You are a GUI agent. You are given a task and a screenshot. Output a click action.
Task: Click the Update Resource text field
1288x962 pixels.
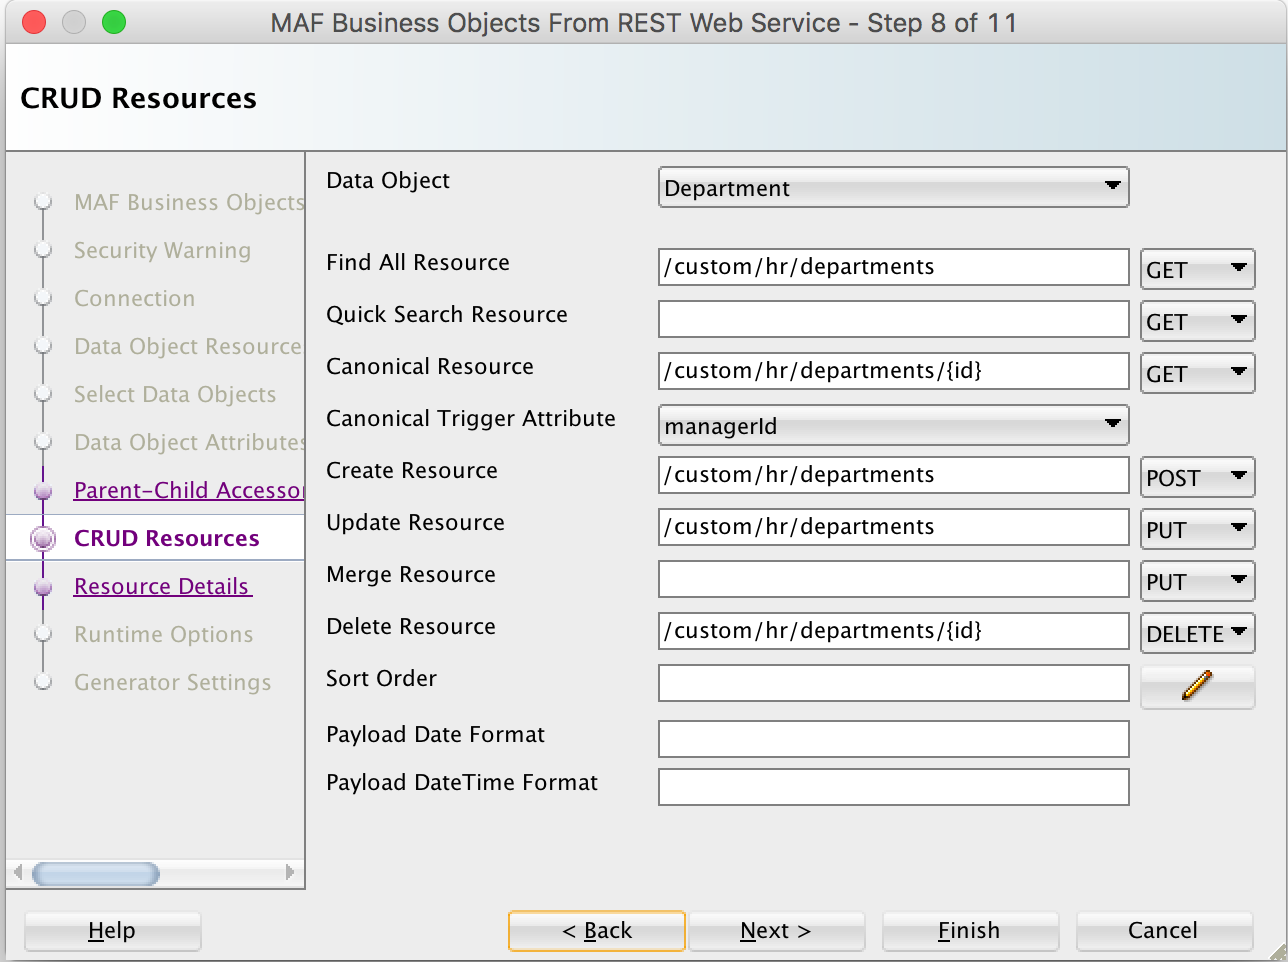click(x=893, y=527)
